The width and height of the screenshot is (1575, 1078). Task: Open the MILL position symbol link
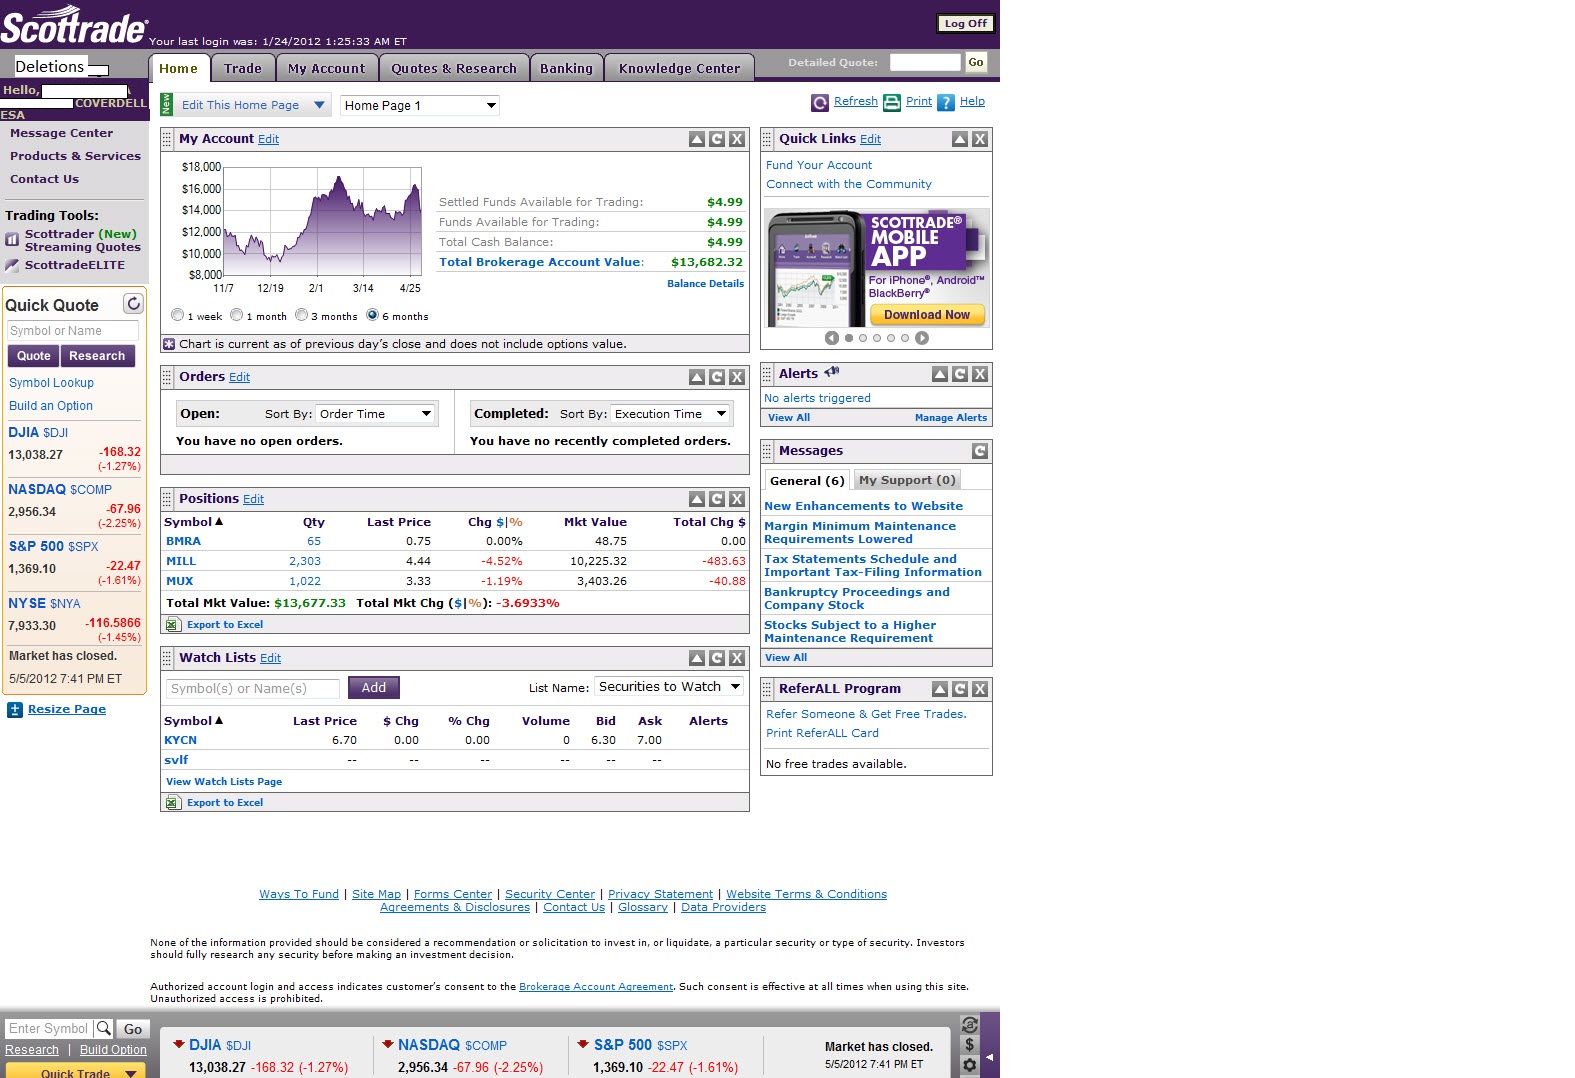coord(181,561)
